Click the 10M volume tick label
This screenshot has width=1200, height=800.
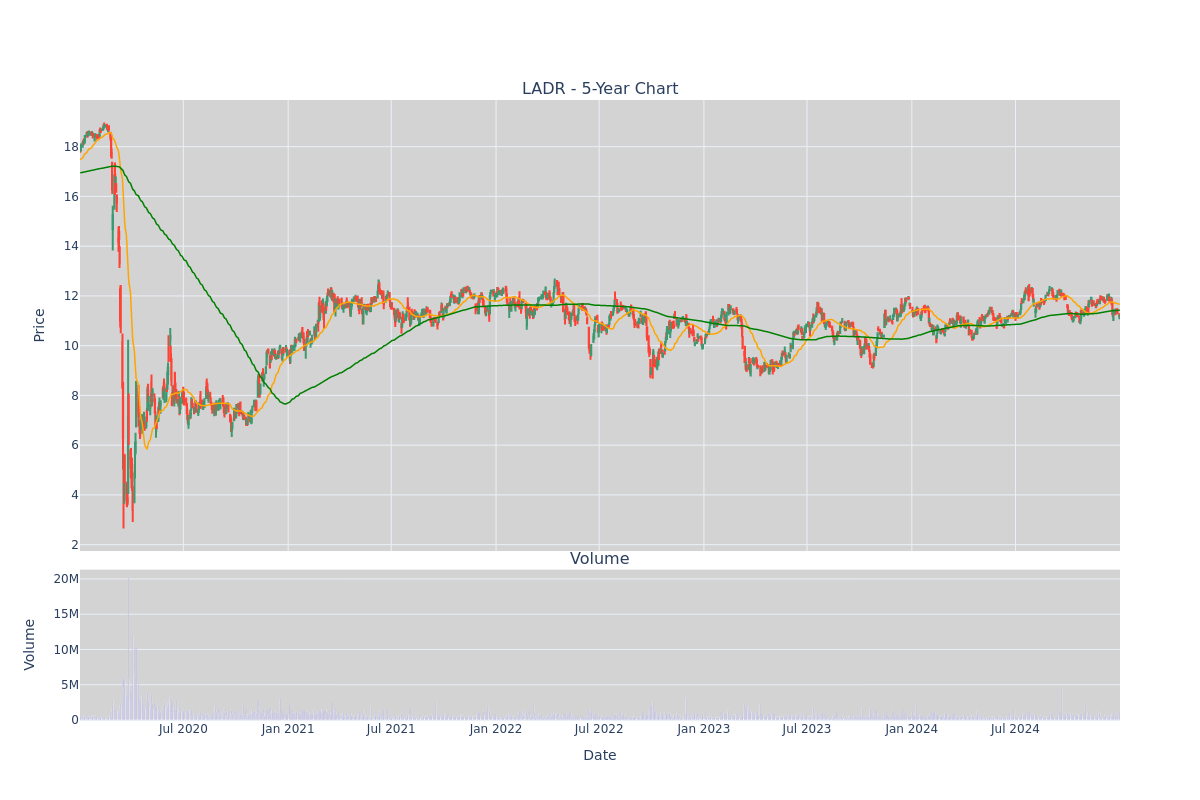tap(66, 650)
